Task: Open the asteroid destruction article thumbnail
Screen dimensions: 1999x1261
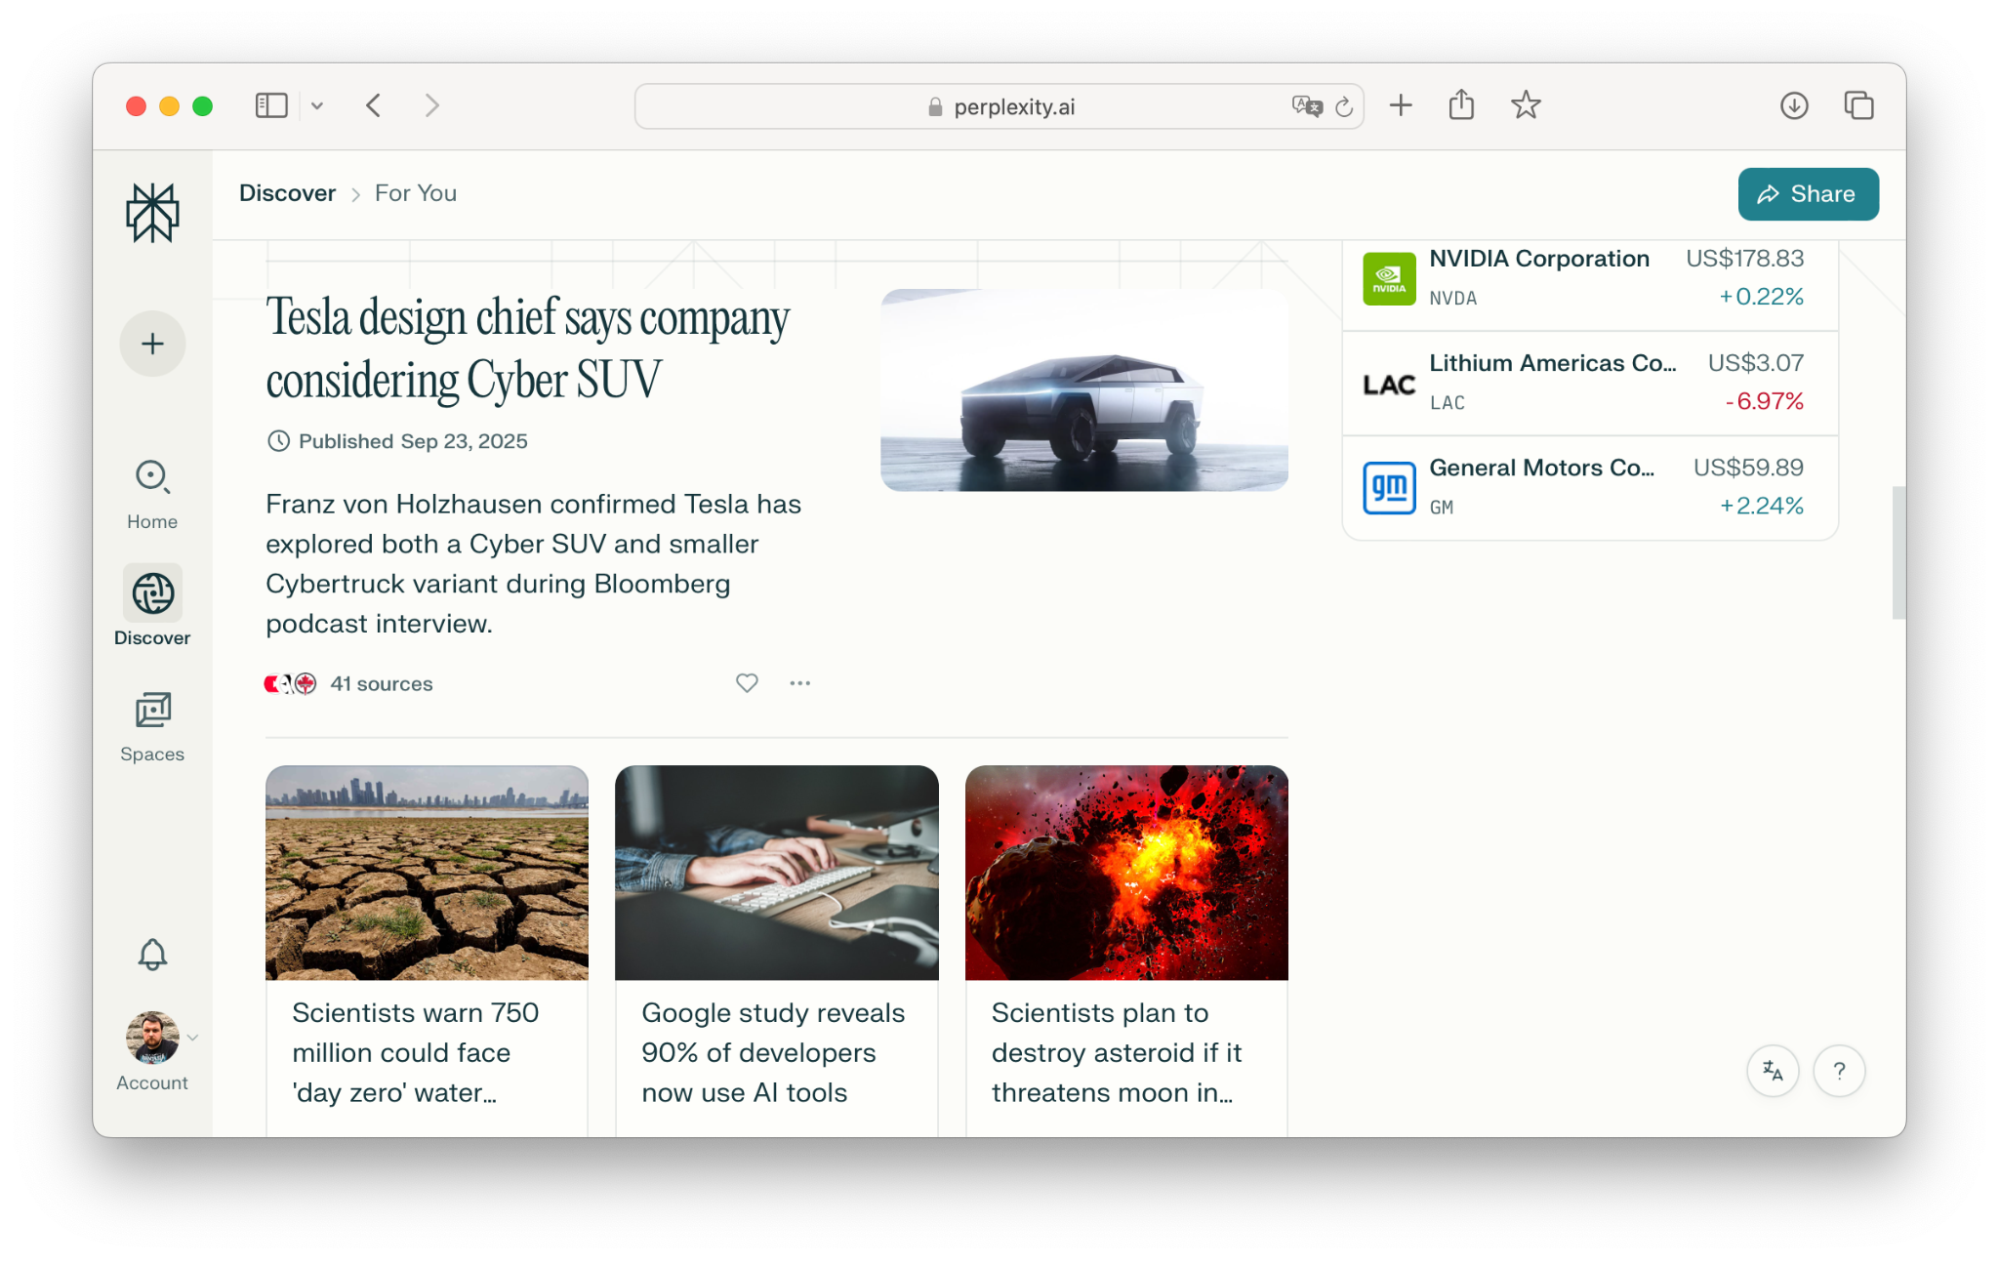Action: point(1126,872)
